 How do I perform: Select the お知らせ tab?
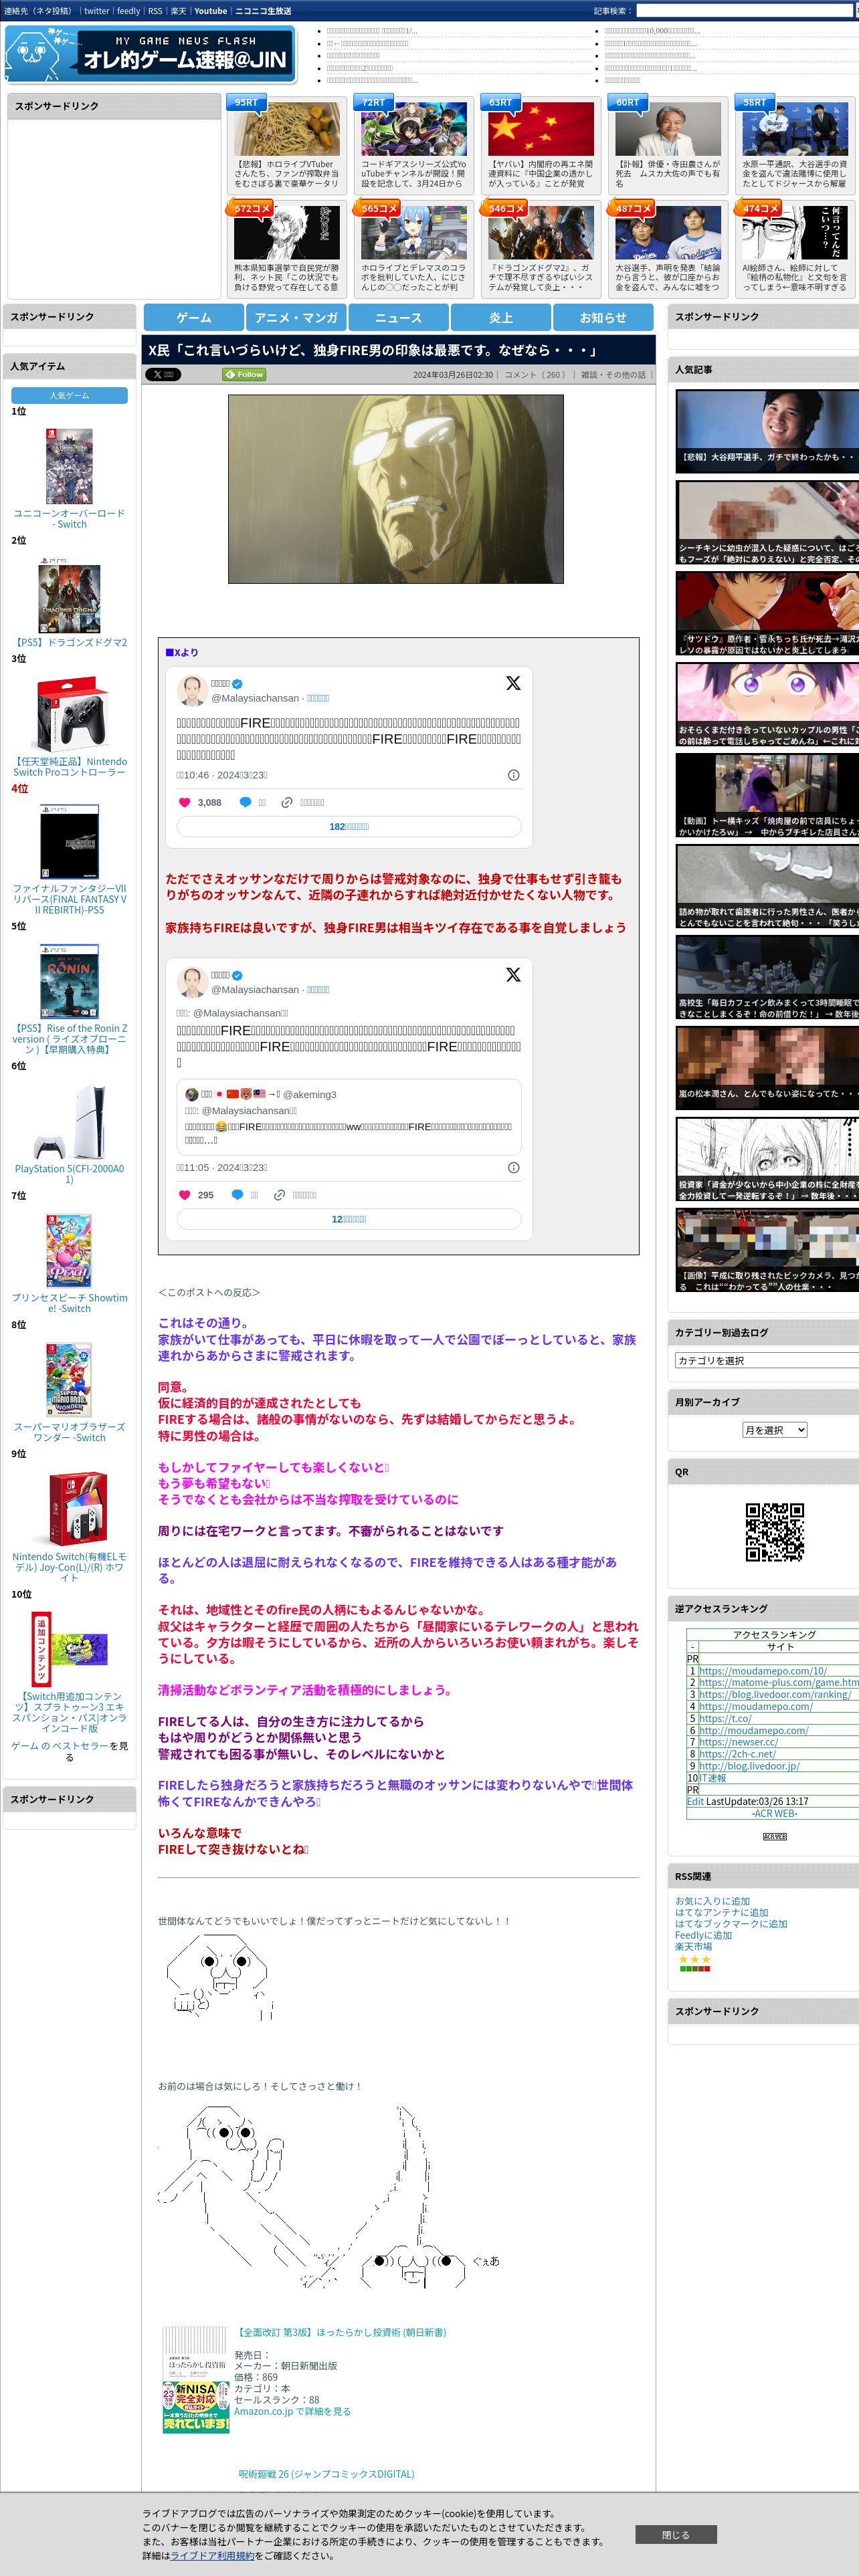click(x=603, y=317)
